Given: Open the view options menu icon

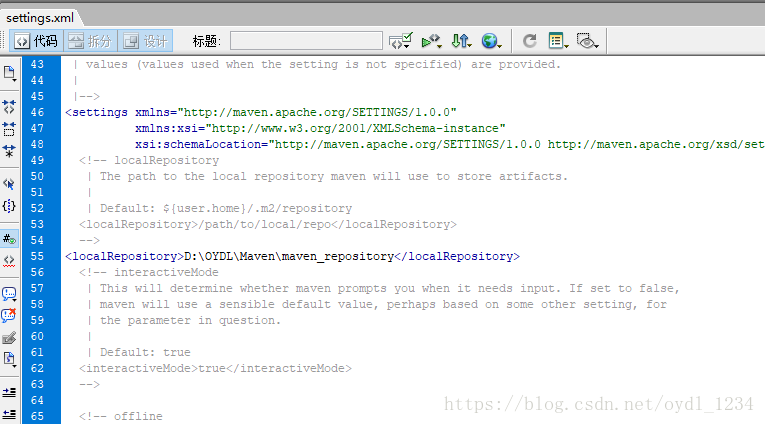Looking at the screenshot, I should pos(558,41).
